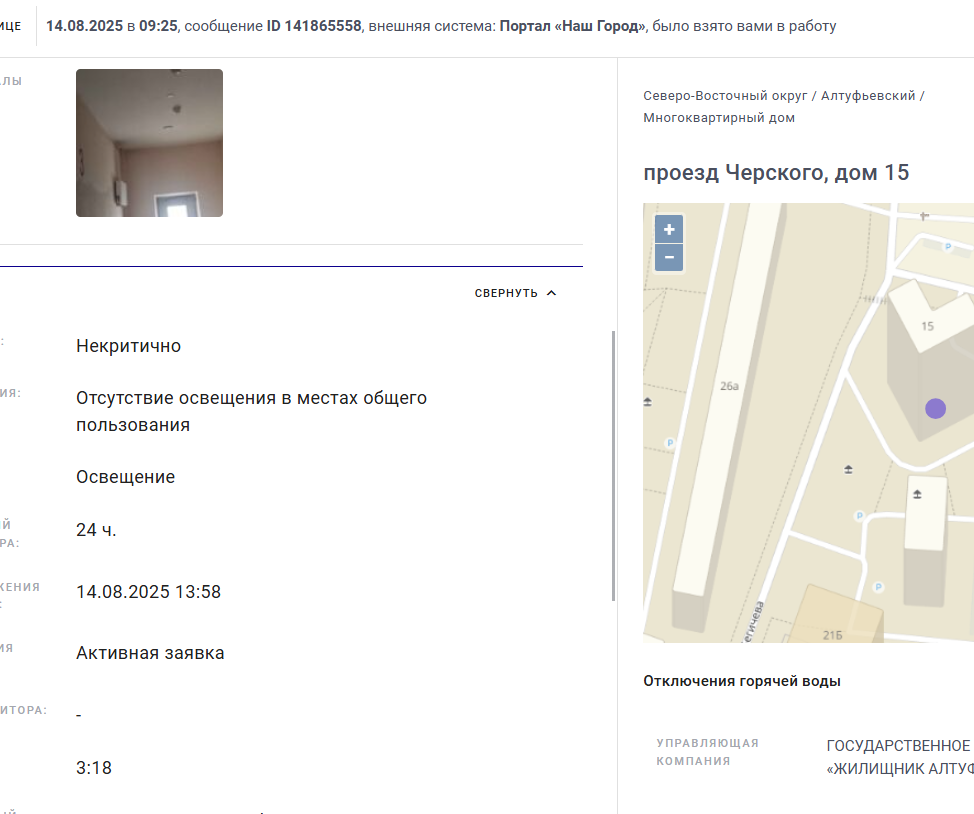This screenshot has height=814, width=974.
Task: Click message ID 141865558 in header
Action: click(x=314, y=26)
